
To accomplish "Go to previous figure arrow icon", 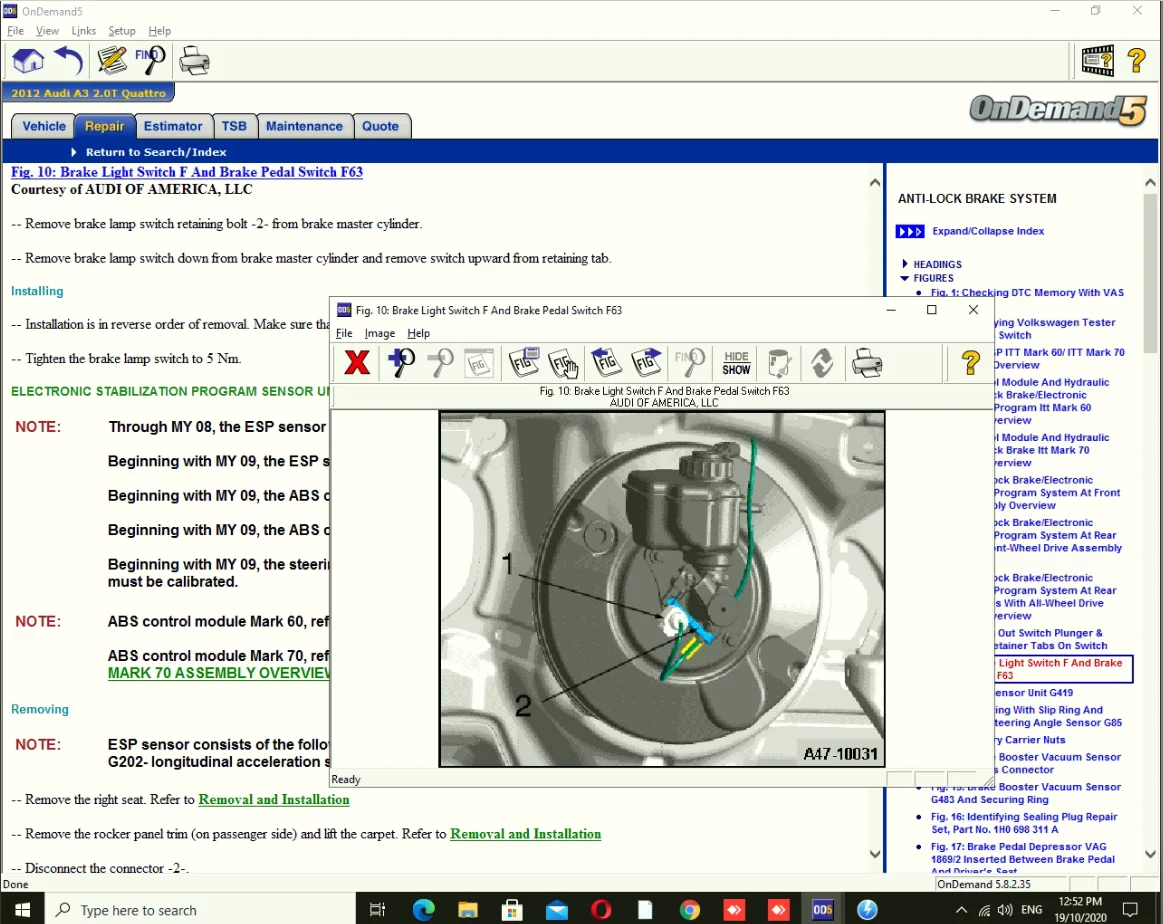I will tap(607, 363).
